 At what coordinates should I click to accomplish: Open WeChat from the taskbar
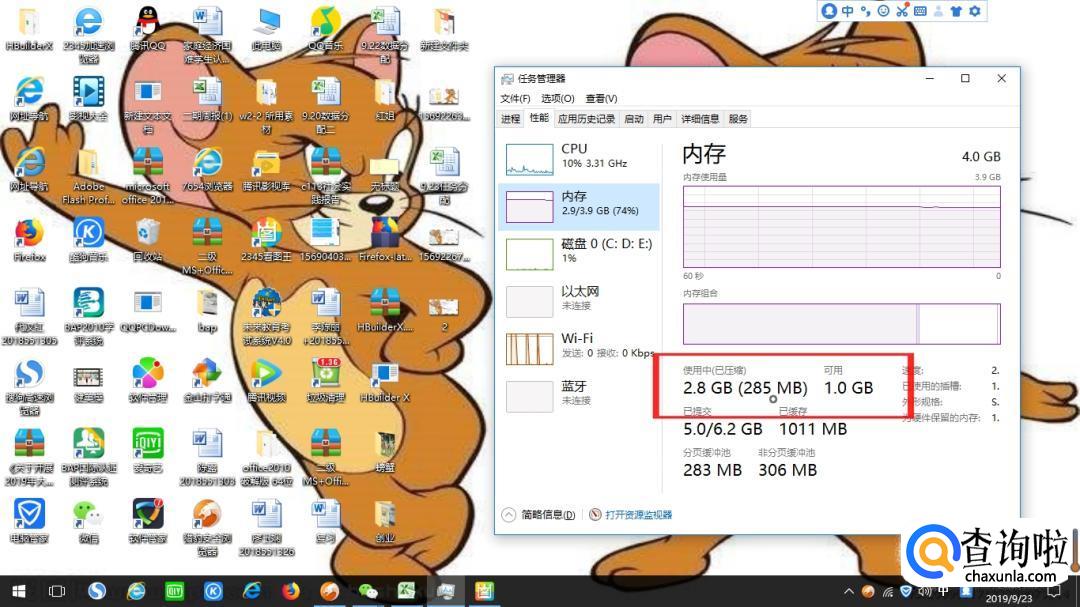coord(368,591)
